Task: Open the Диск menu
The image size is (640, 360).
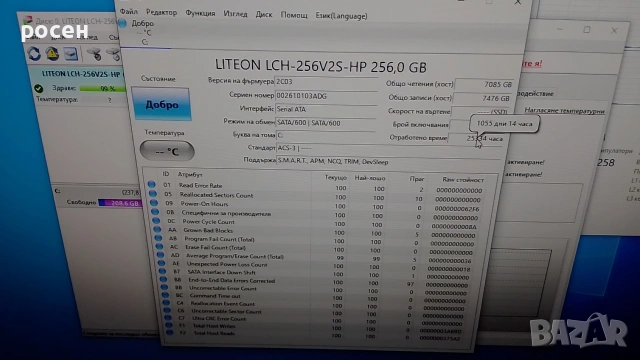Action: point(264,14)
